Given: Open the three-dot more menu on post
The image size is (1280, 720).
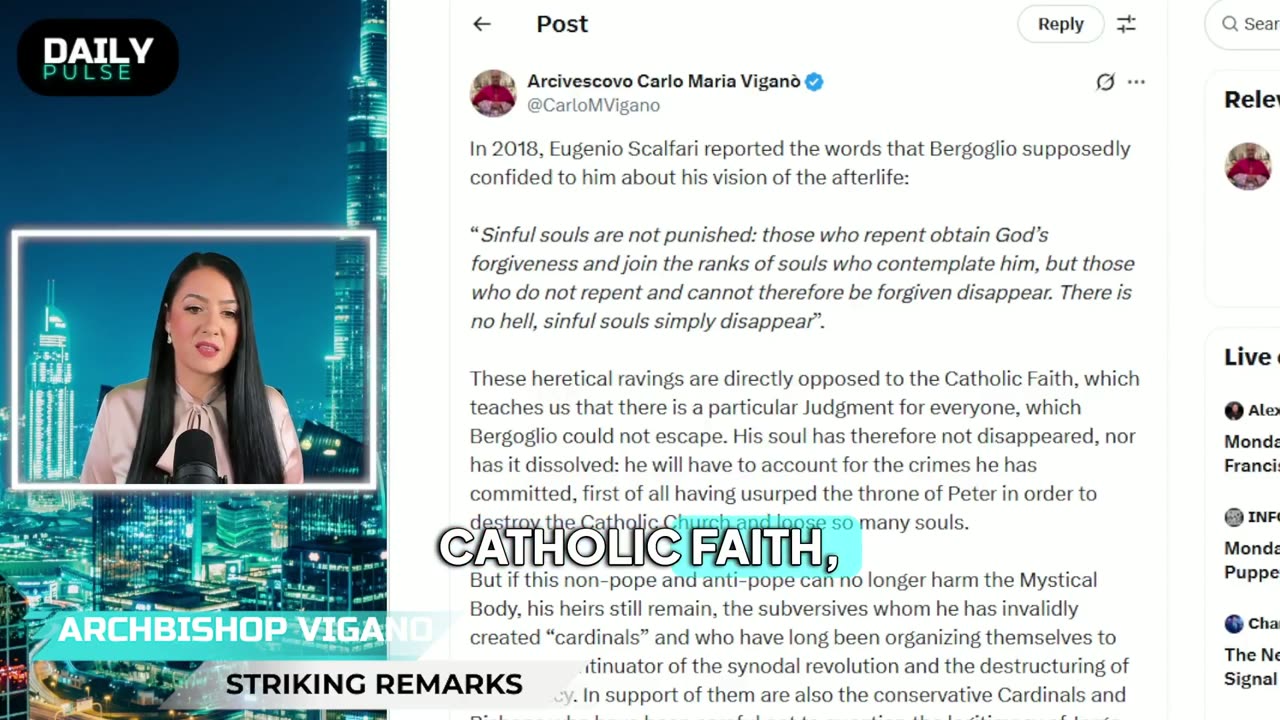Looking at the screenshot, I should pyautogui.click(x=1136, y=82).
